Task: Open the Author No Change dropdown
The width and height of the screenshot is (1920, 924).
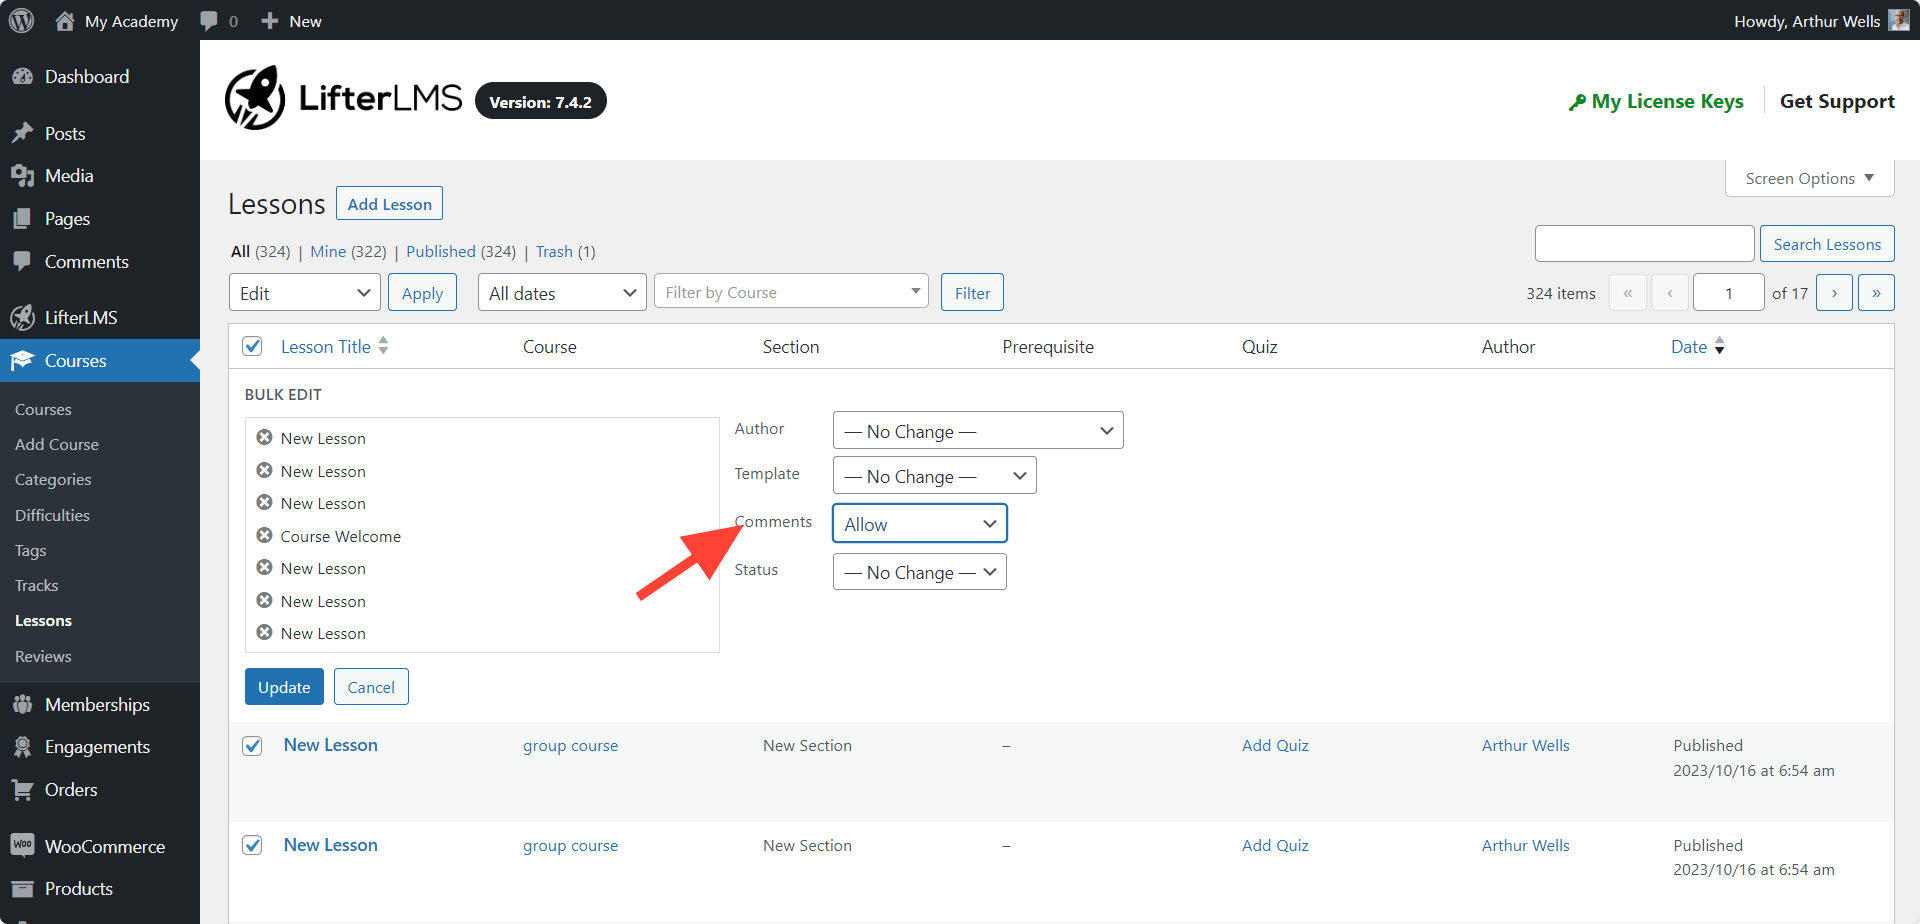Action: (x=978, y=431)
